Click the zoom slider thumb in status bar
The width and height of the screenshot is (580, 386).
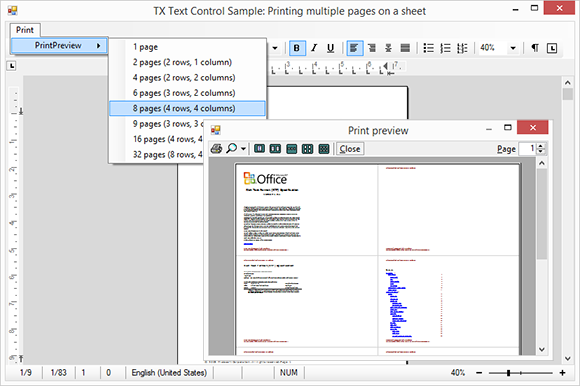point(509,373)
